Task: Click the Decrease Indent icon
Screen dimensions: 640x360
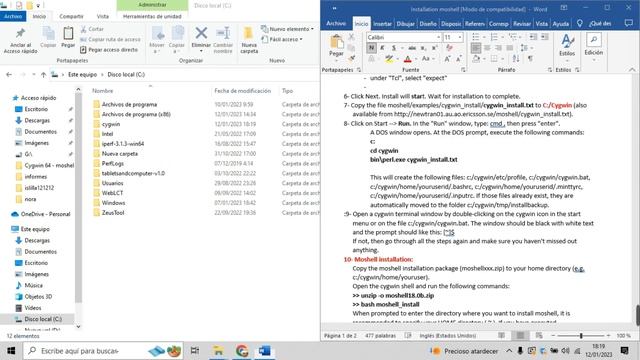Action: tap(533, 37)
